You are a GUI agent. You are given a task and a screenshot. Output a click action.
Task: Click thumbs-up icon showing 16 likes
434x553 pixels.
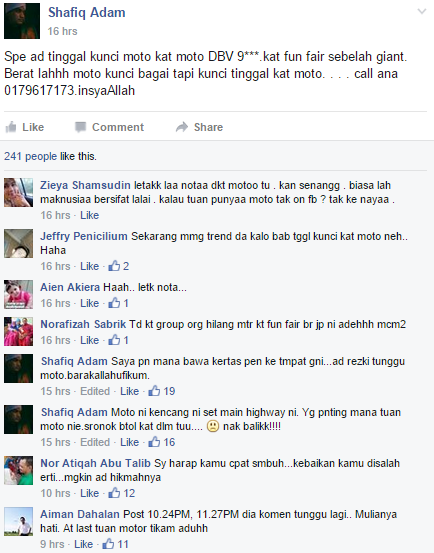tap(154, 442)
